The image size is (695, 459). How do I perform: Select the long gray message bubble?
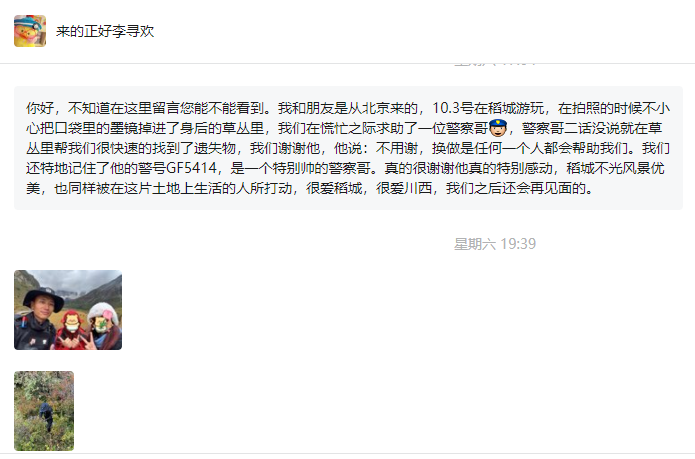click(348, 148)
